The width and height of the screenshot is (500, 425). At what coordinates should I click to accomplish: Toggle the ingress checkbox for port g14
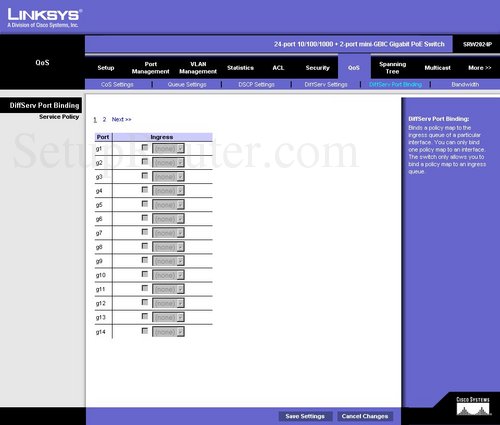coord(145,331)
